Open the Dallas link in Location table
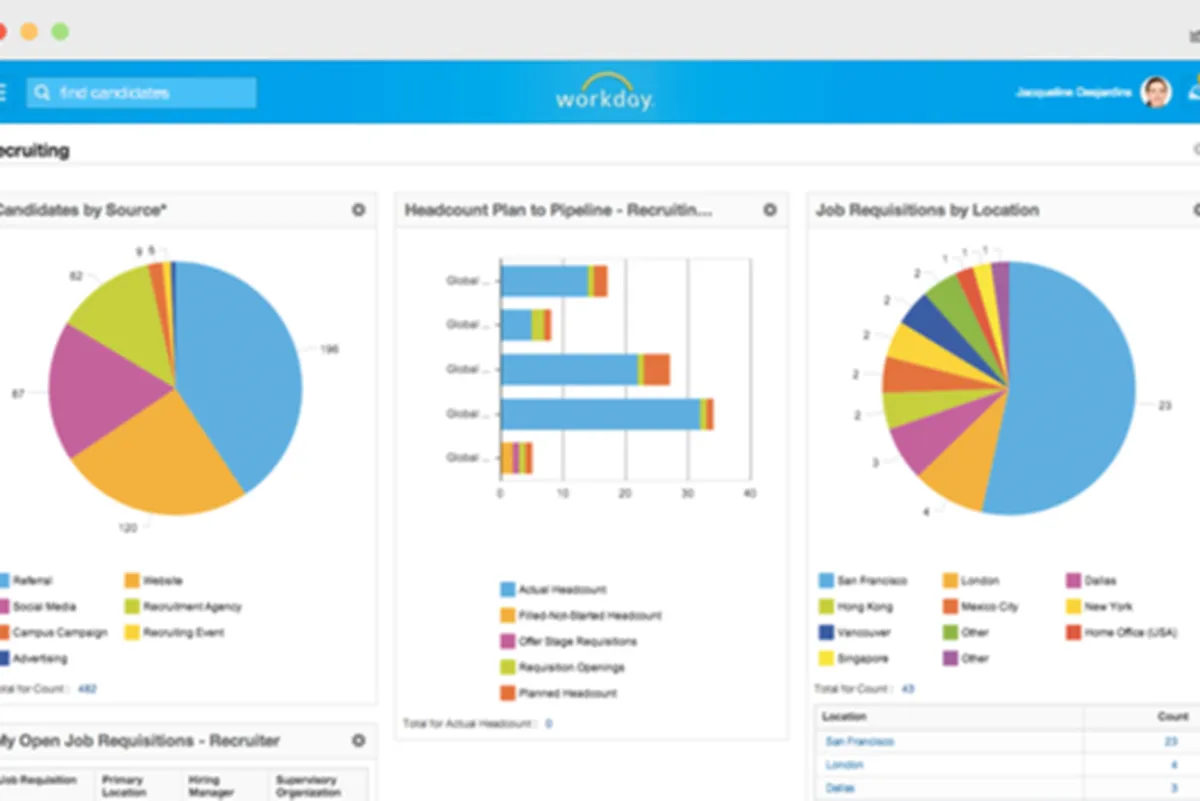 click(839, 789)
